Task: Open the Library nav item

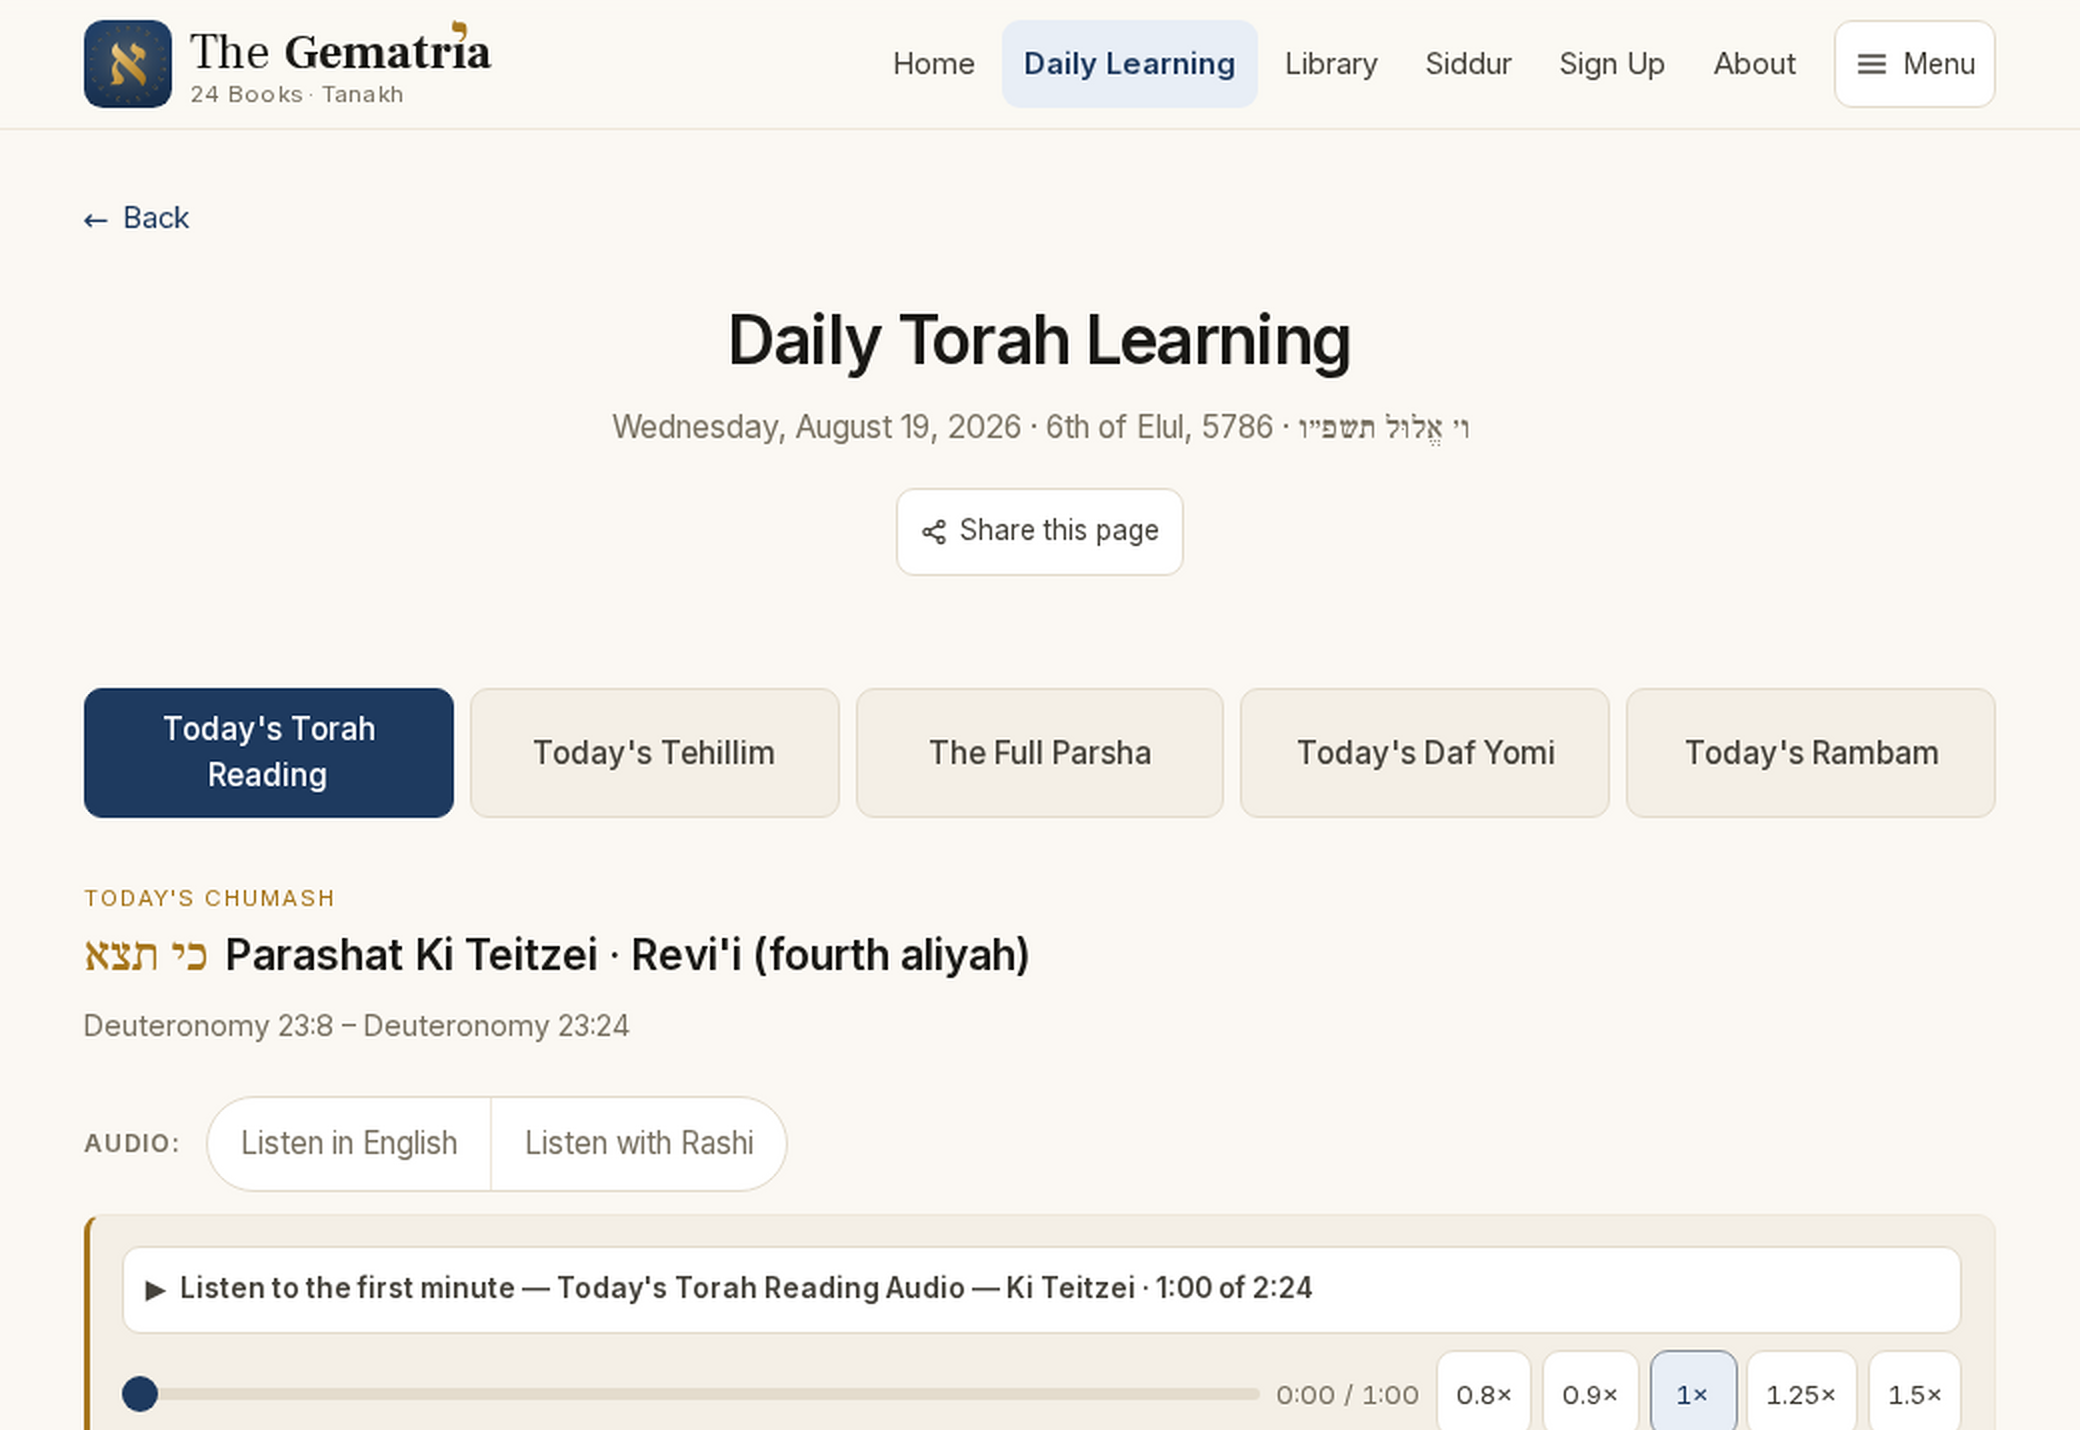Action: 1331,64
